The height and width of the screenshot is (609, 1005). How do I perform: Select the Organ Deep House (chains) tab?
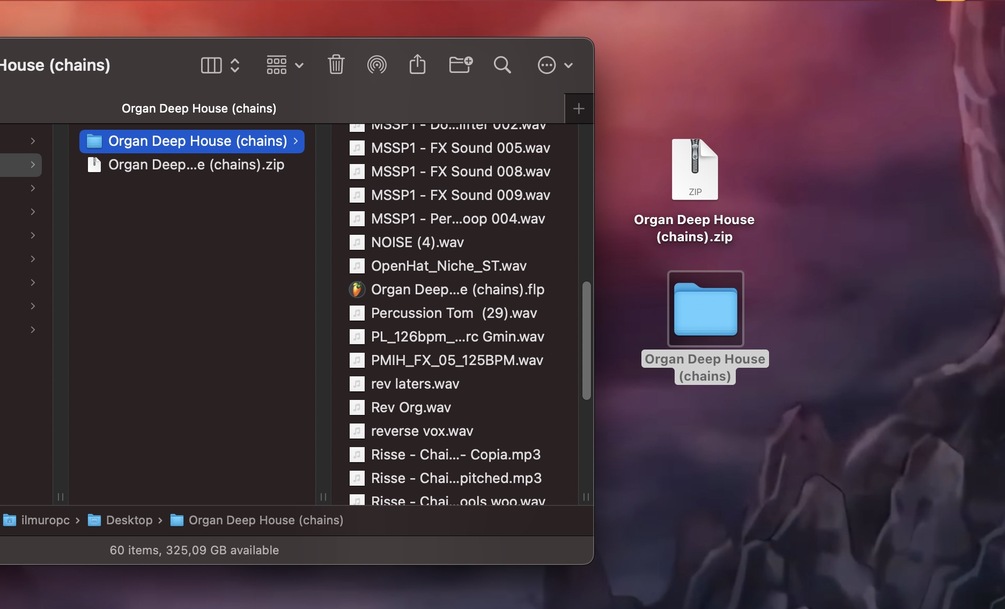199,108
